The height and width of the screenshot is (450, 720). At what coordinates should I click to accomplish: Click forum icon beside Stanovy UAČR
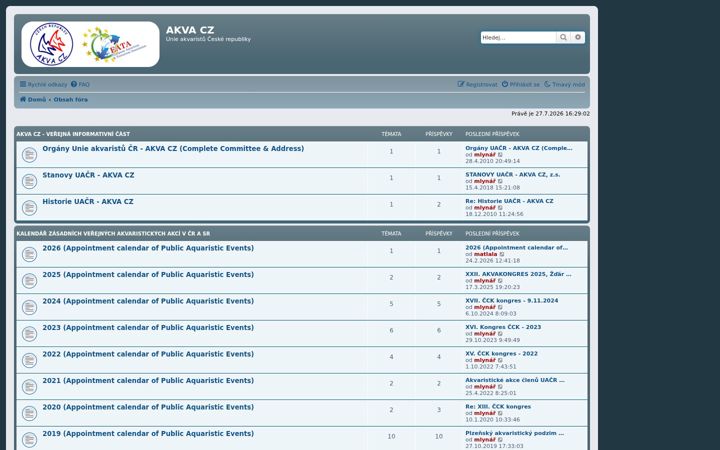pos(29,181)
